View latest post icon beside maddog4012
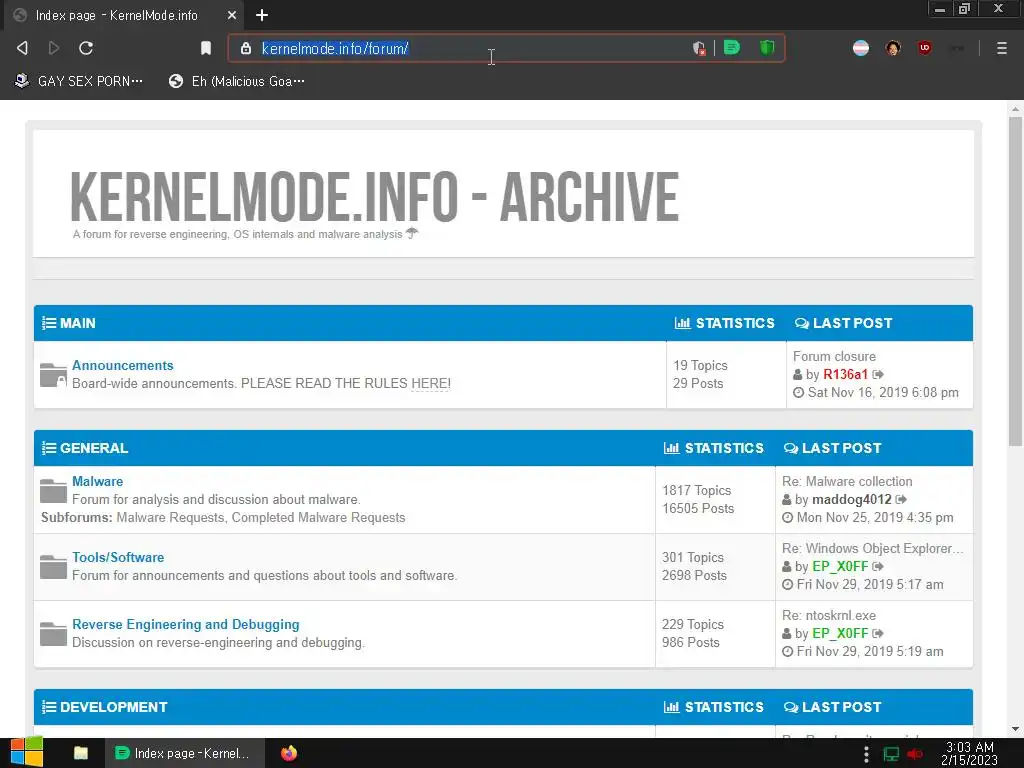This screenshot has width=1024, height=768. [x=901, y=500]
